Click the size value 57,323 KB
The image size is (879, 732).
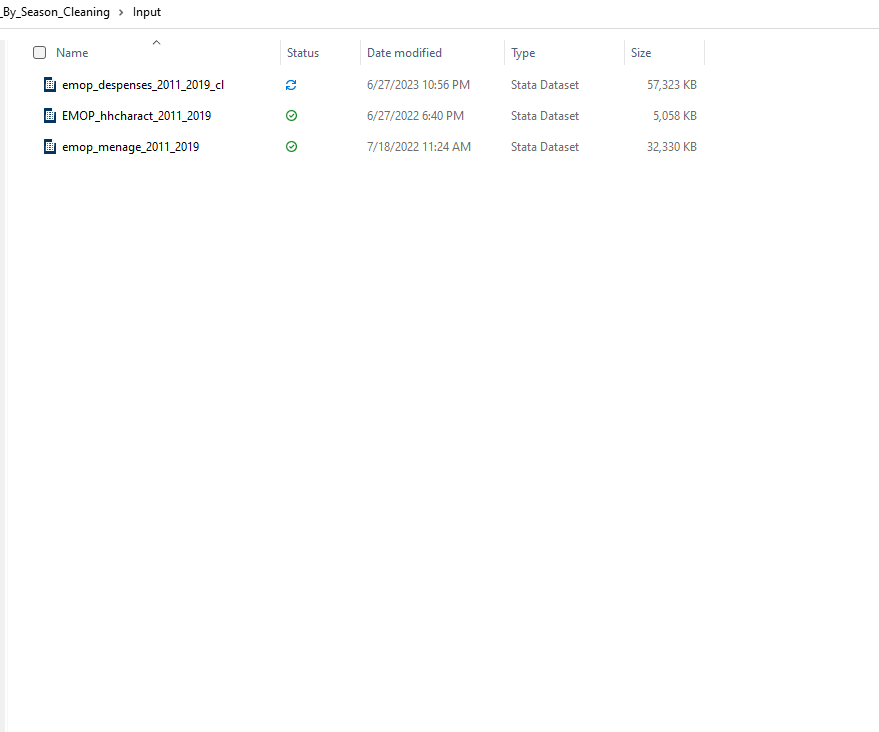click(x=672, y=85)
